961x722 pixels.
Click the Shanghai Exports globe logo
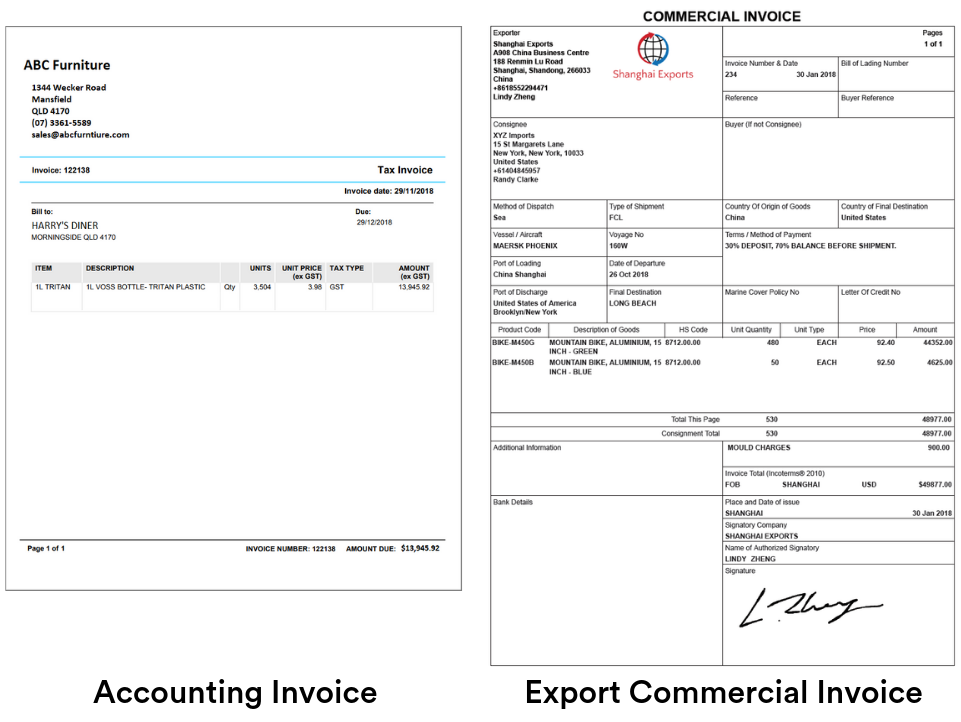click(653, 49)
